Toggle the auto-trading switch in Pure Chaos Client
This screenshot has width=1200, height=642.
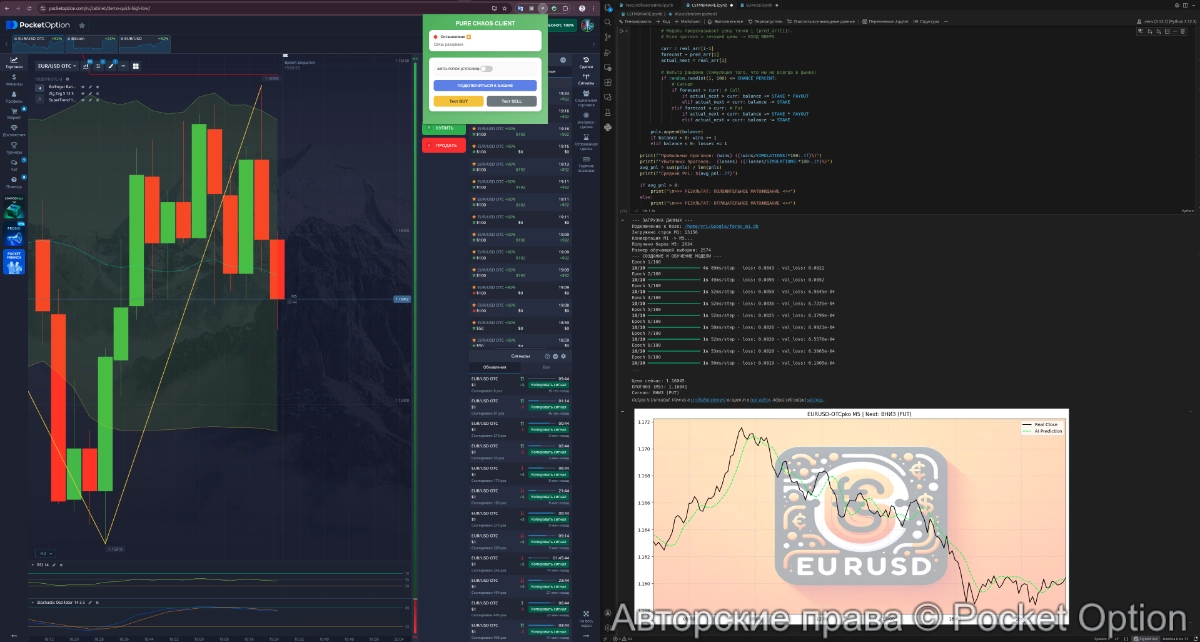(x=487, y=69)
